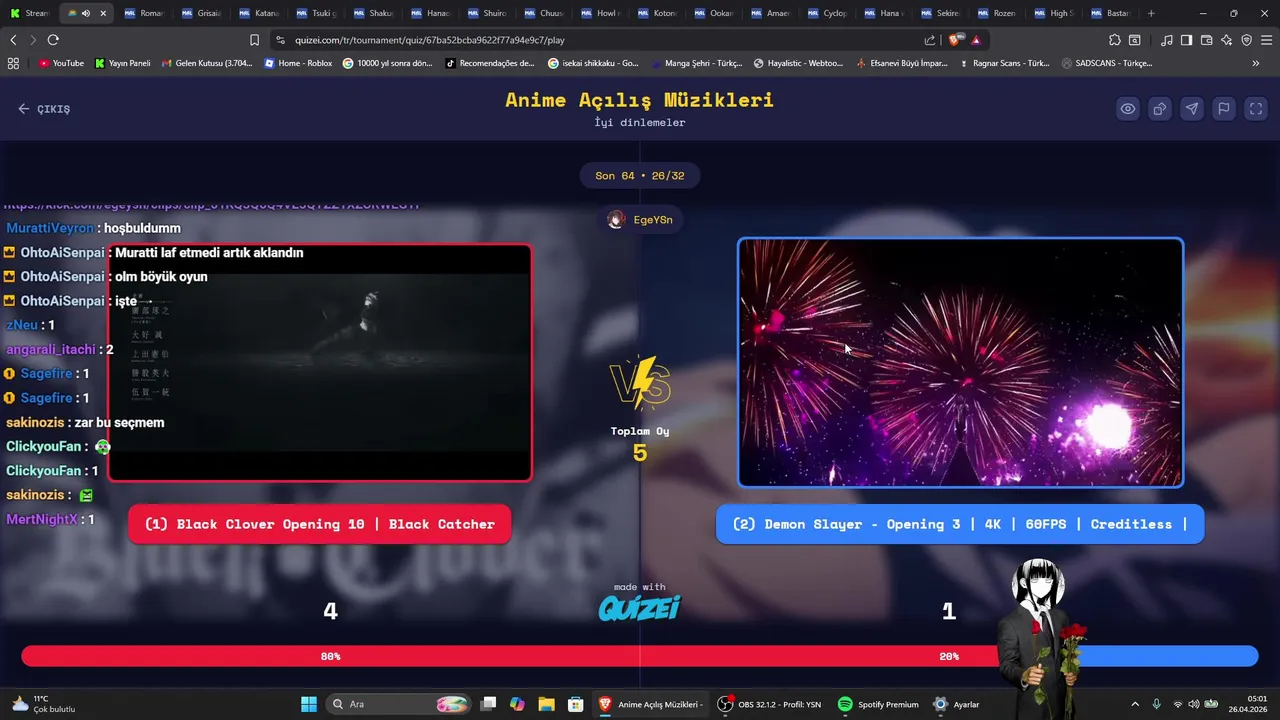This screenshot has height=720, width=1280.
Task: Open File Explorer from the taskbar
Action: [546, 704]
